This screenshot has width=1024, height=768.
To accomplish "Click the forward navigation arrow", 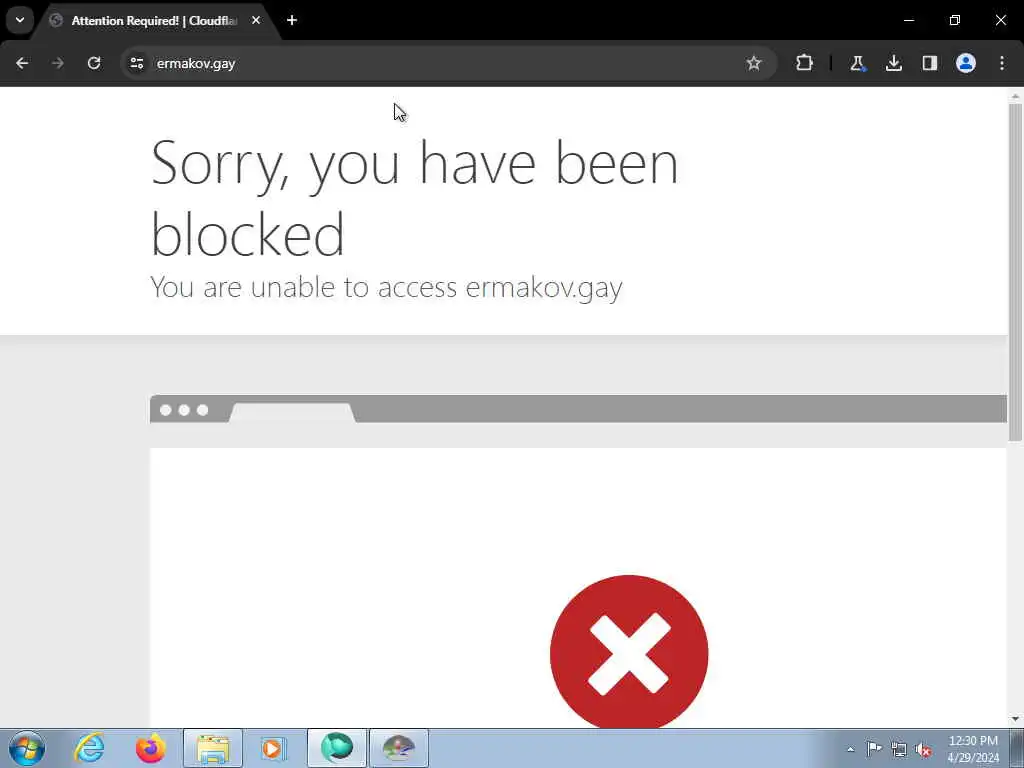I will coord(58,63).
